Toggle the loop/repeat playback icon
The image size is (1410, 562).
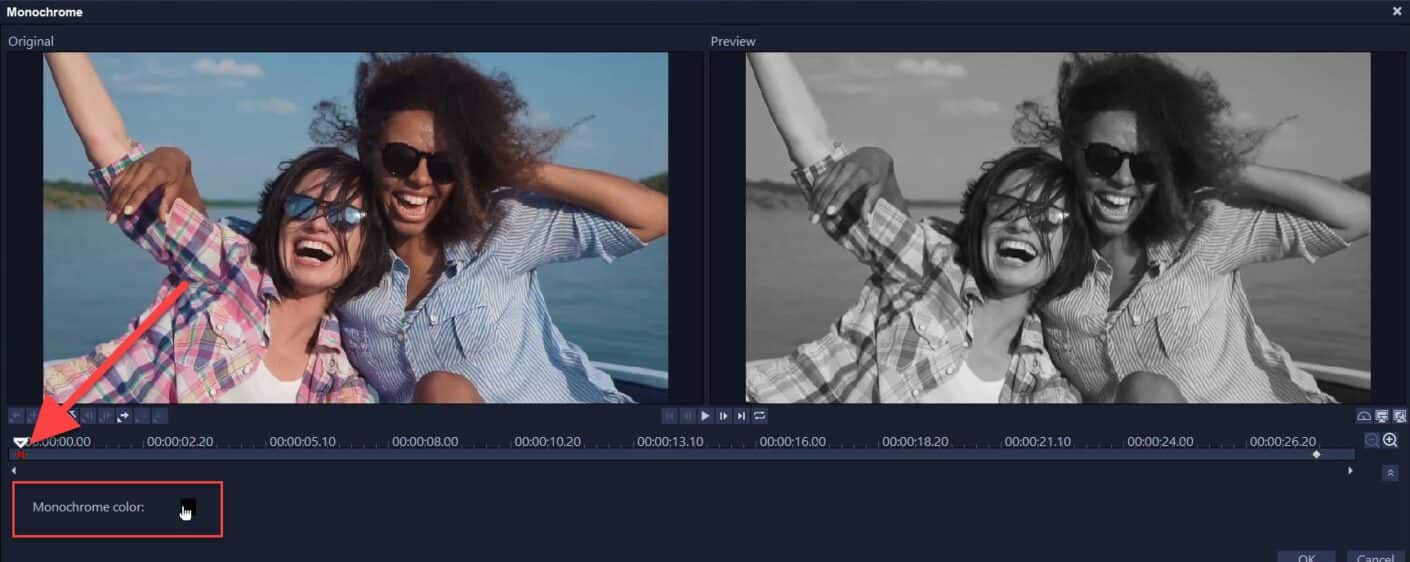tap(760, 416)
